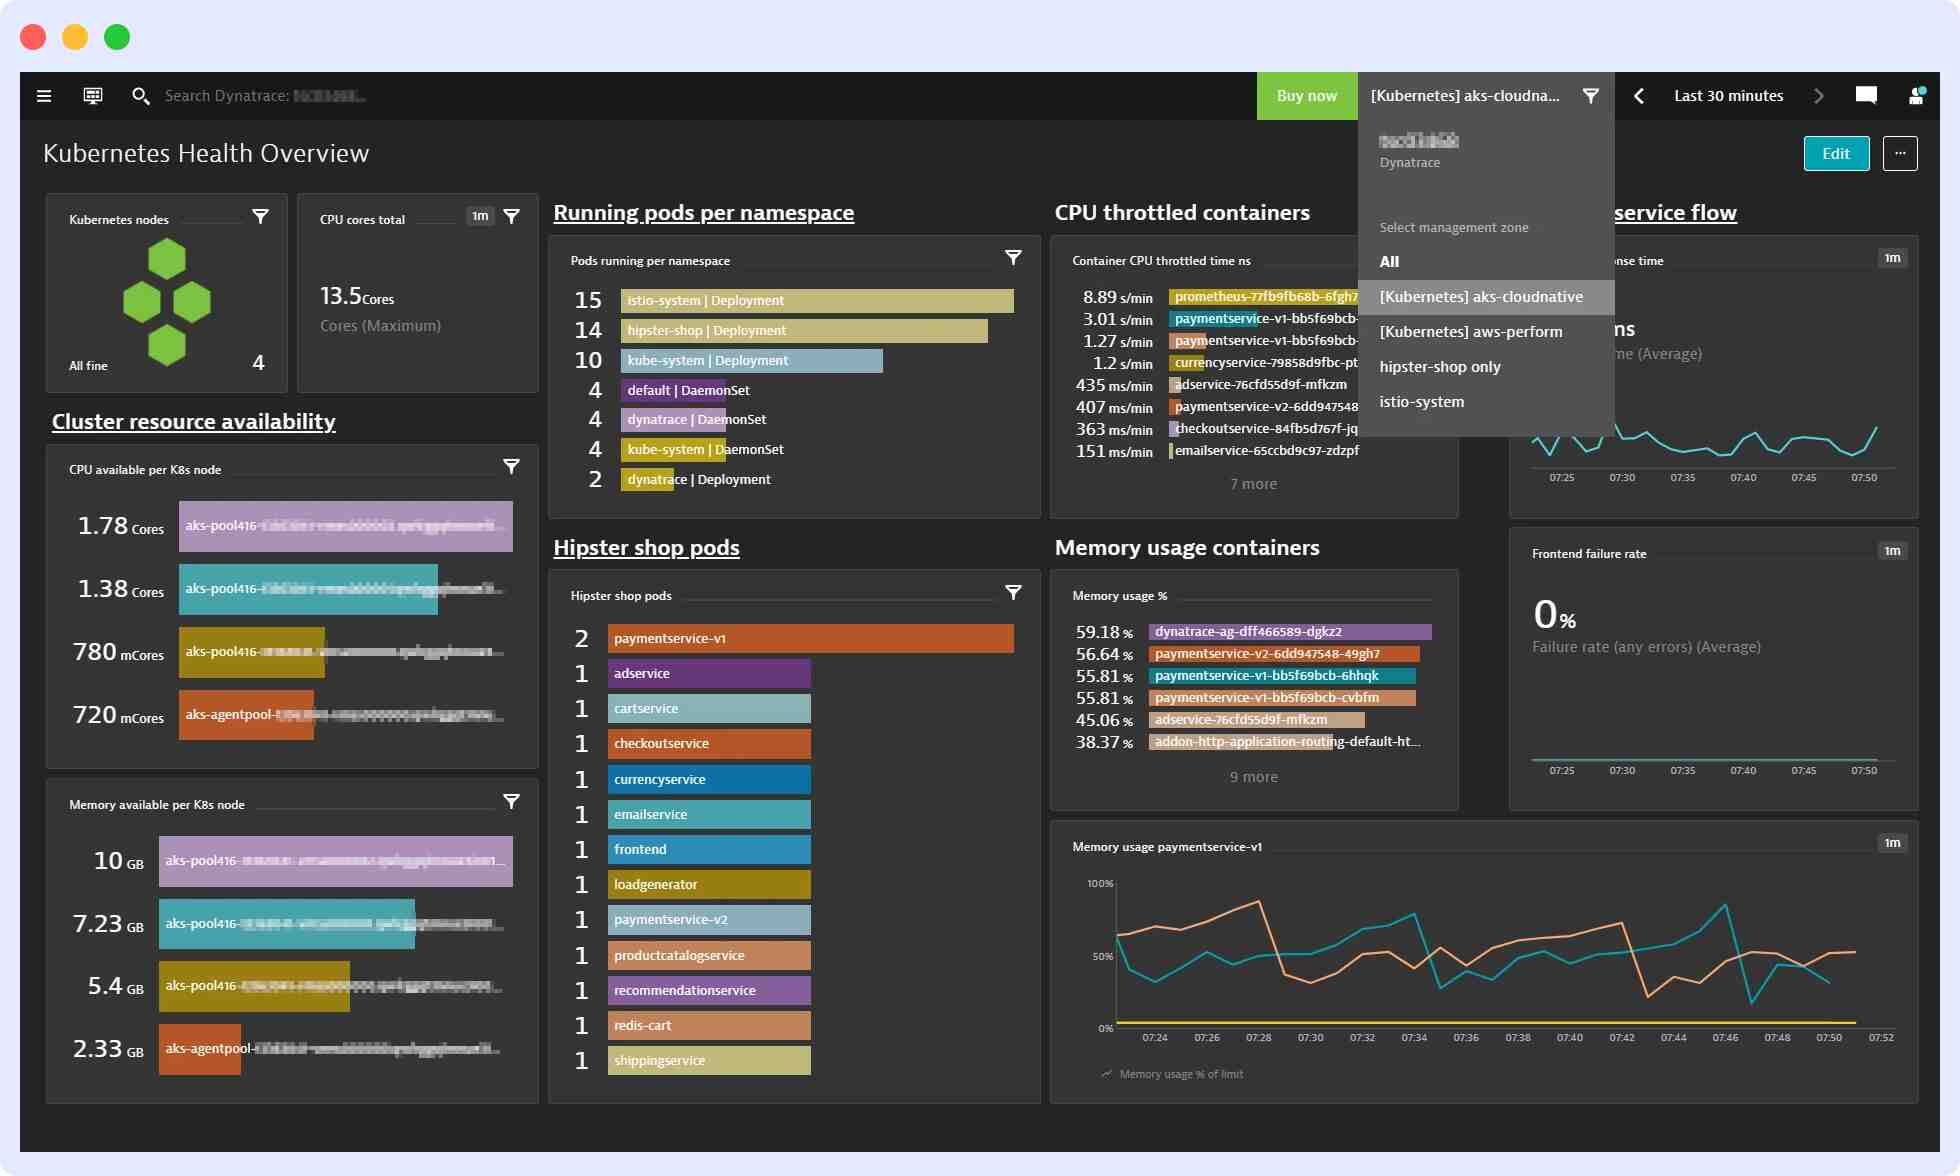Click the 1m resolution badge on CPU cores total
1960x1176 pixels.
(x=481, y=215)
